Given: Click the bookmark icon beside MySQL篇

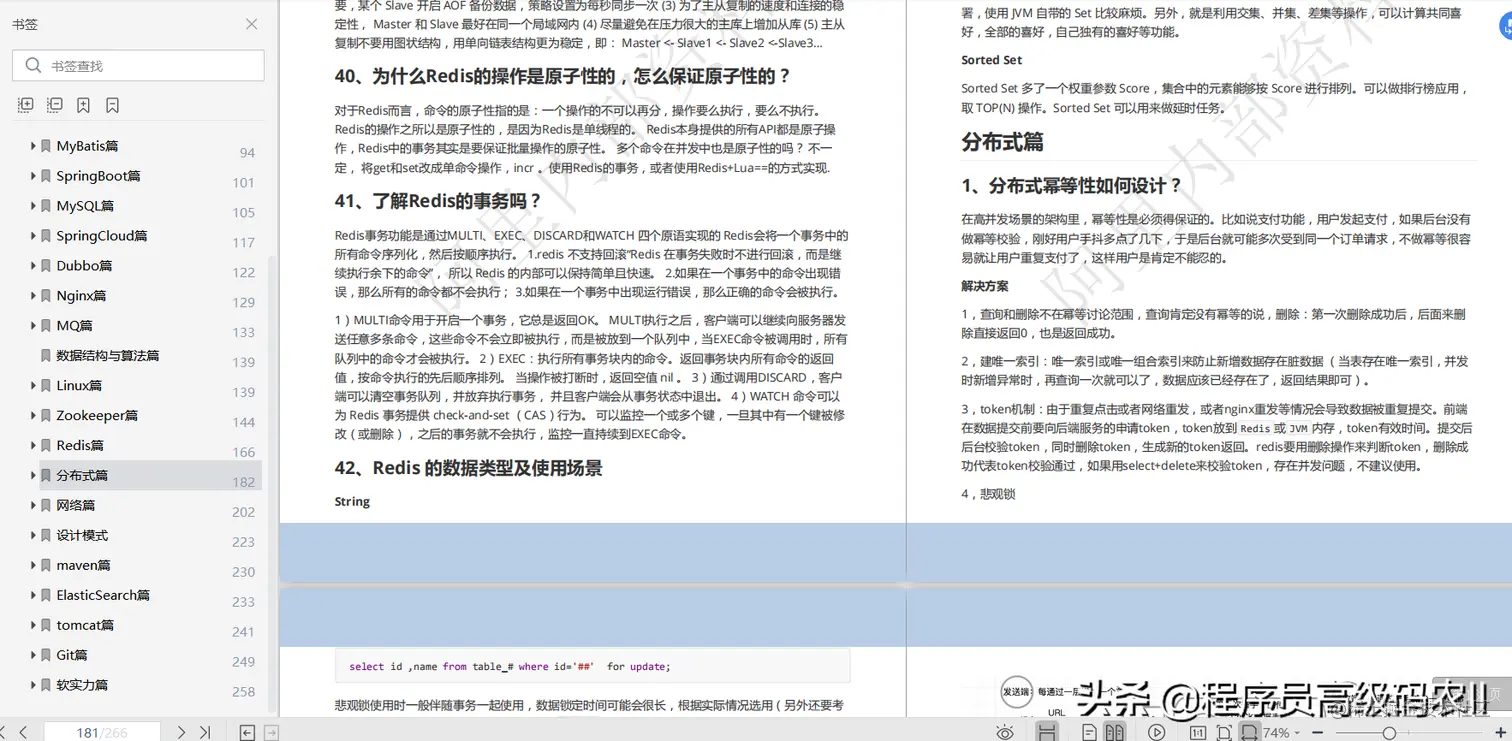Looking at the screenshot, I should coord(46,206).
